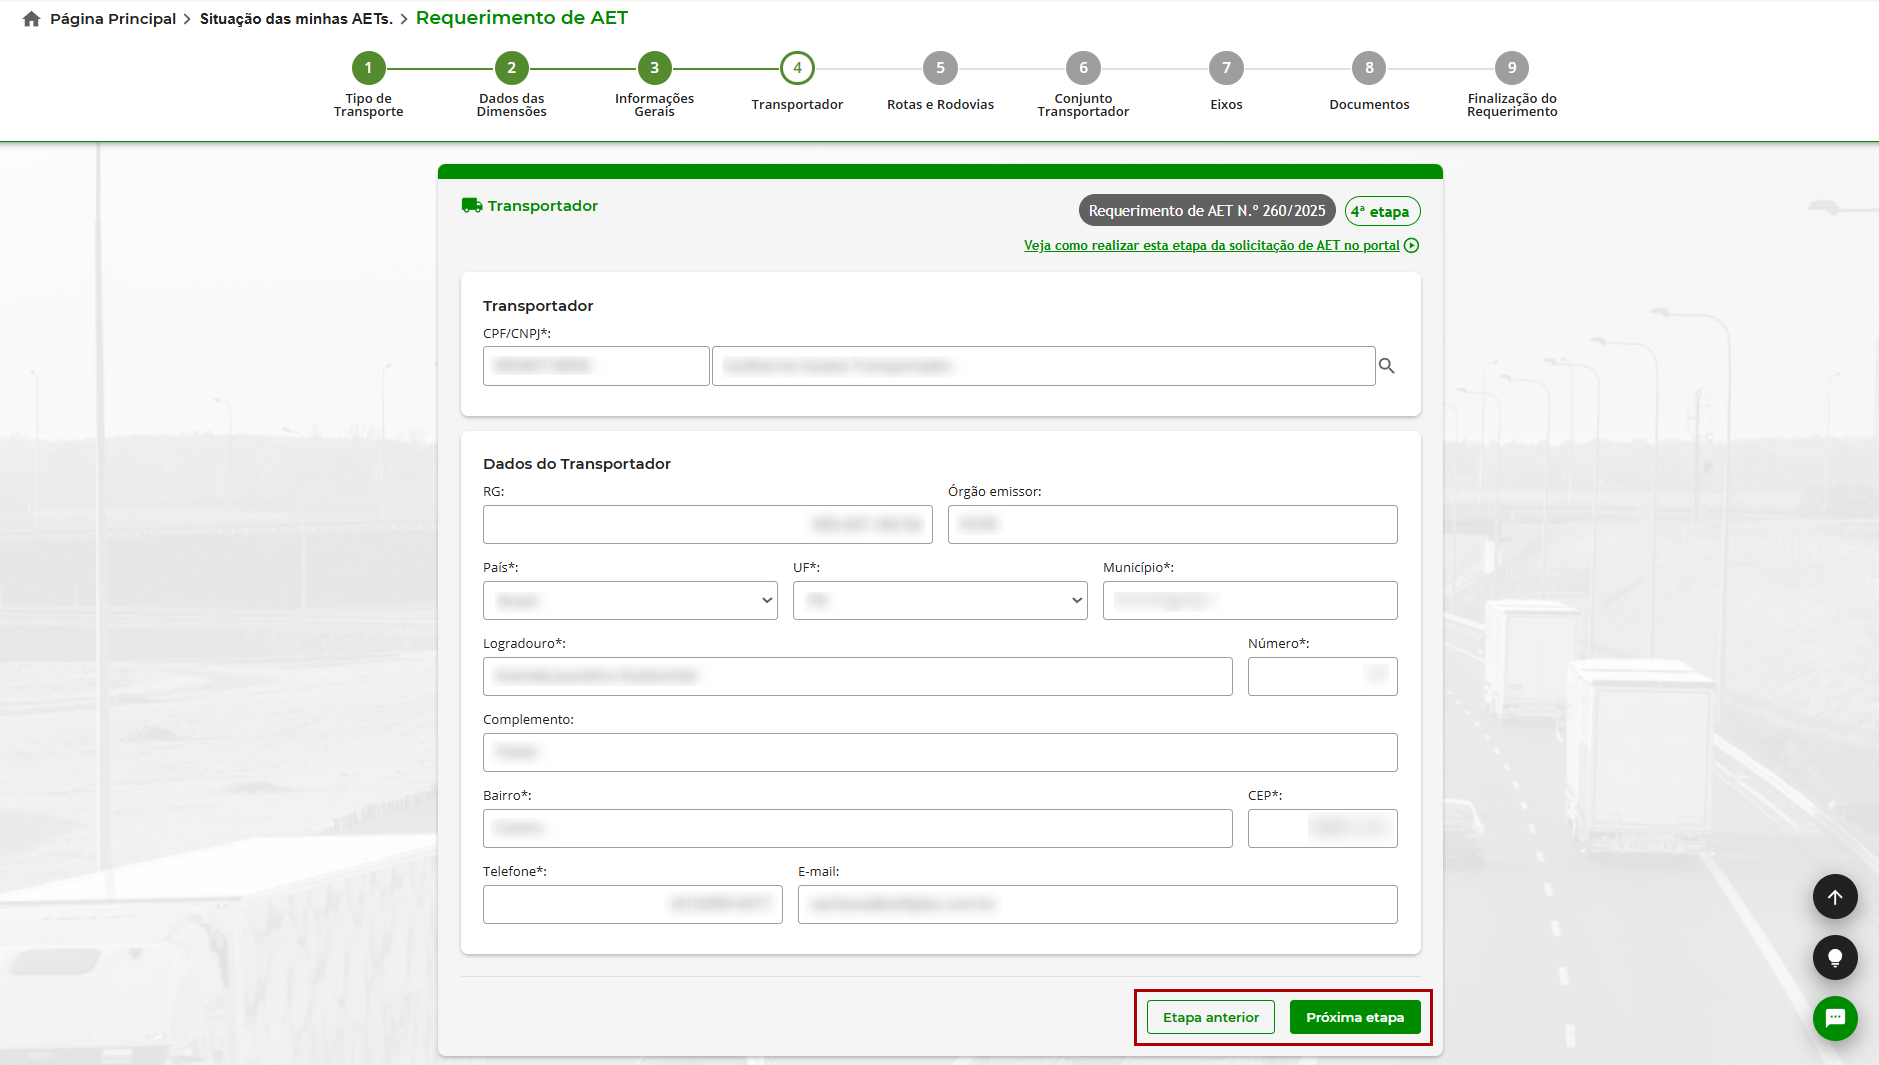Open Página Principal breadcrumb link
The height and width of the screenshot is (1065, 1879).
coord(113,19)
